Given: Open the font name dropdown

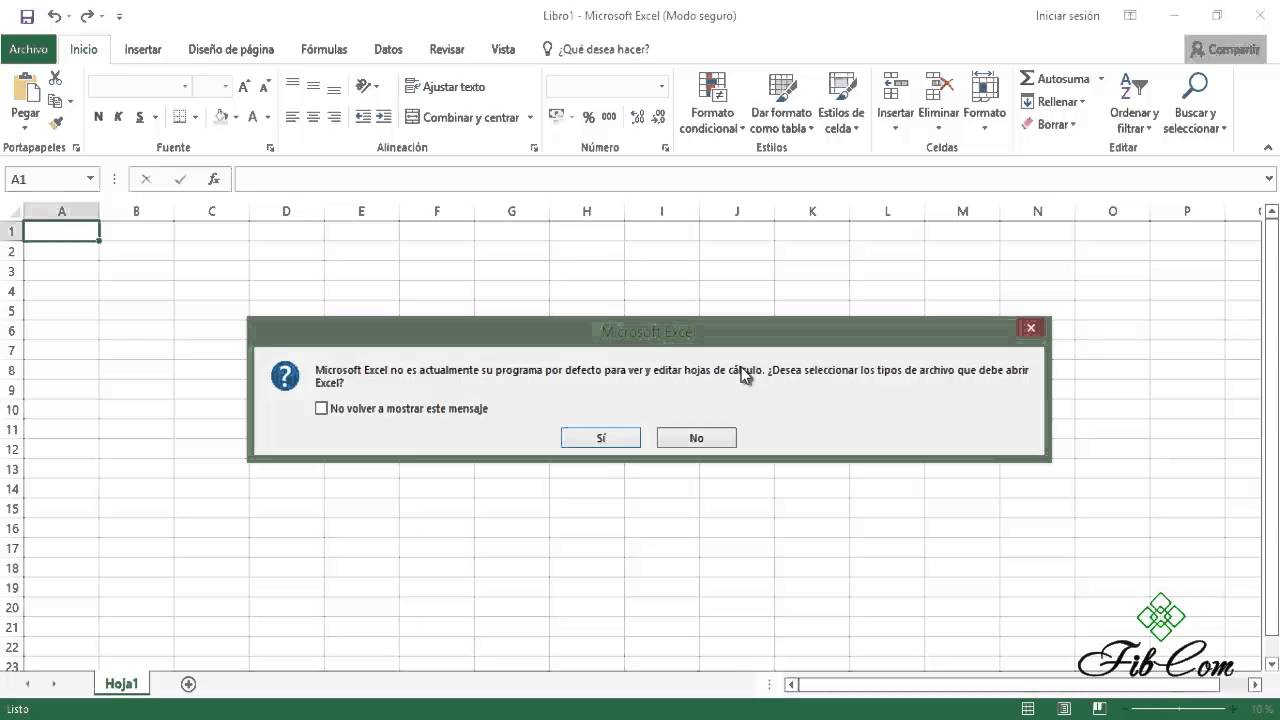Looking at the screenshot, I should click(184, 87).
